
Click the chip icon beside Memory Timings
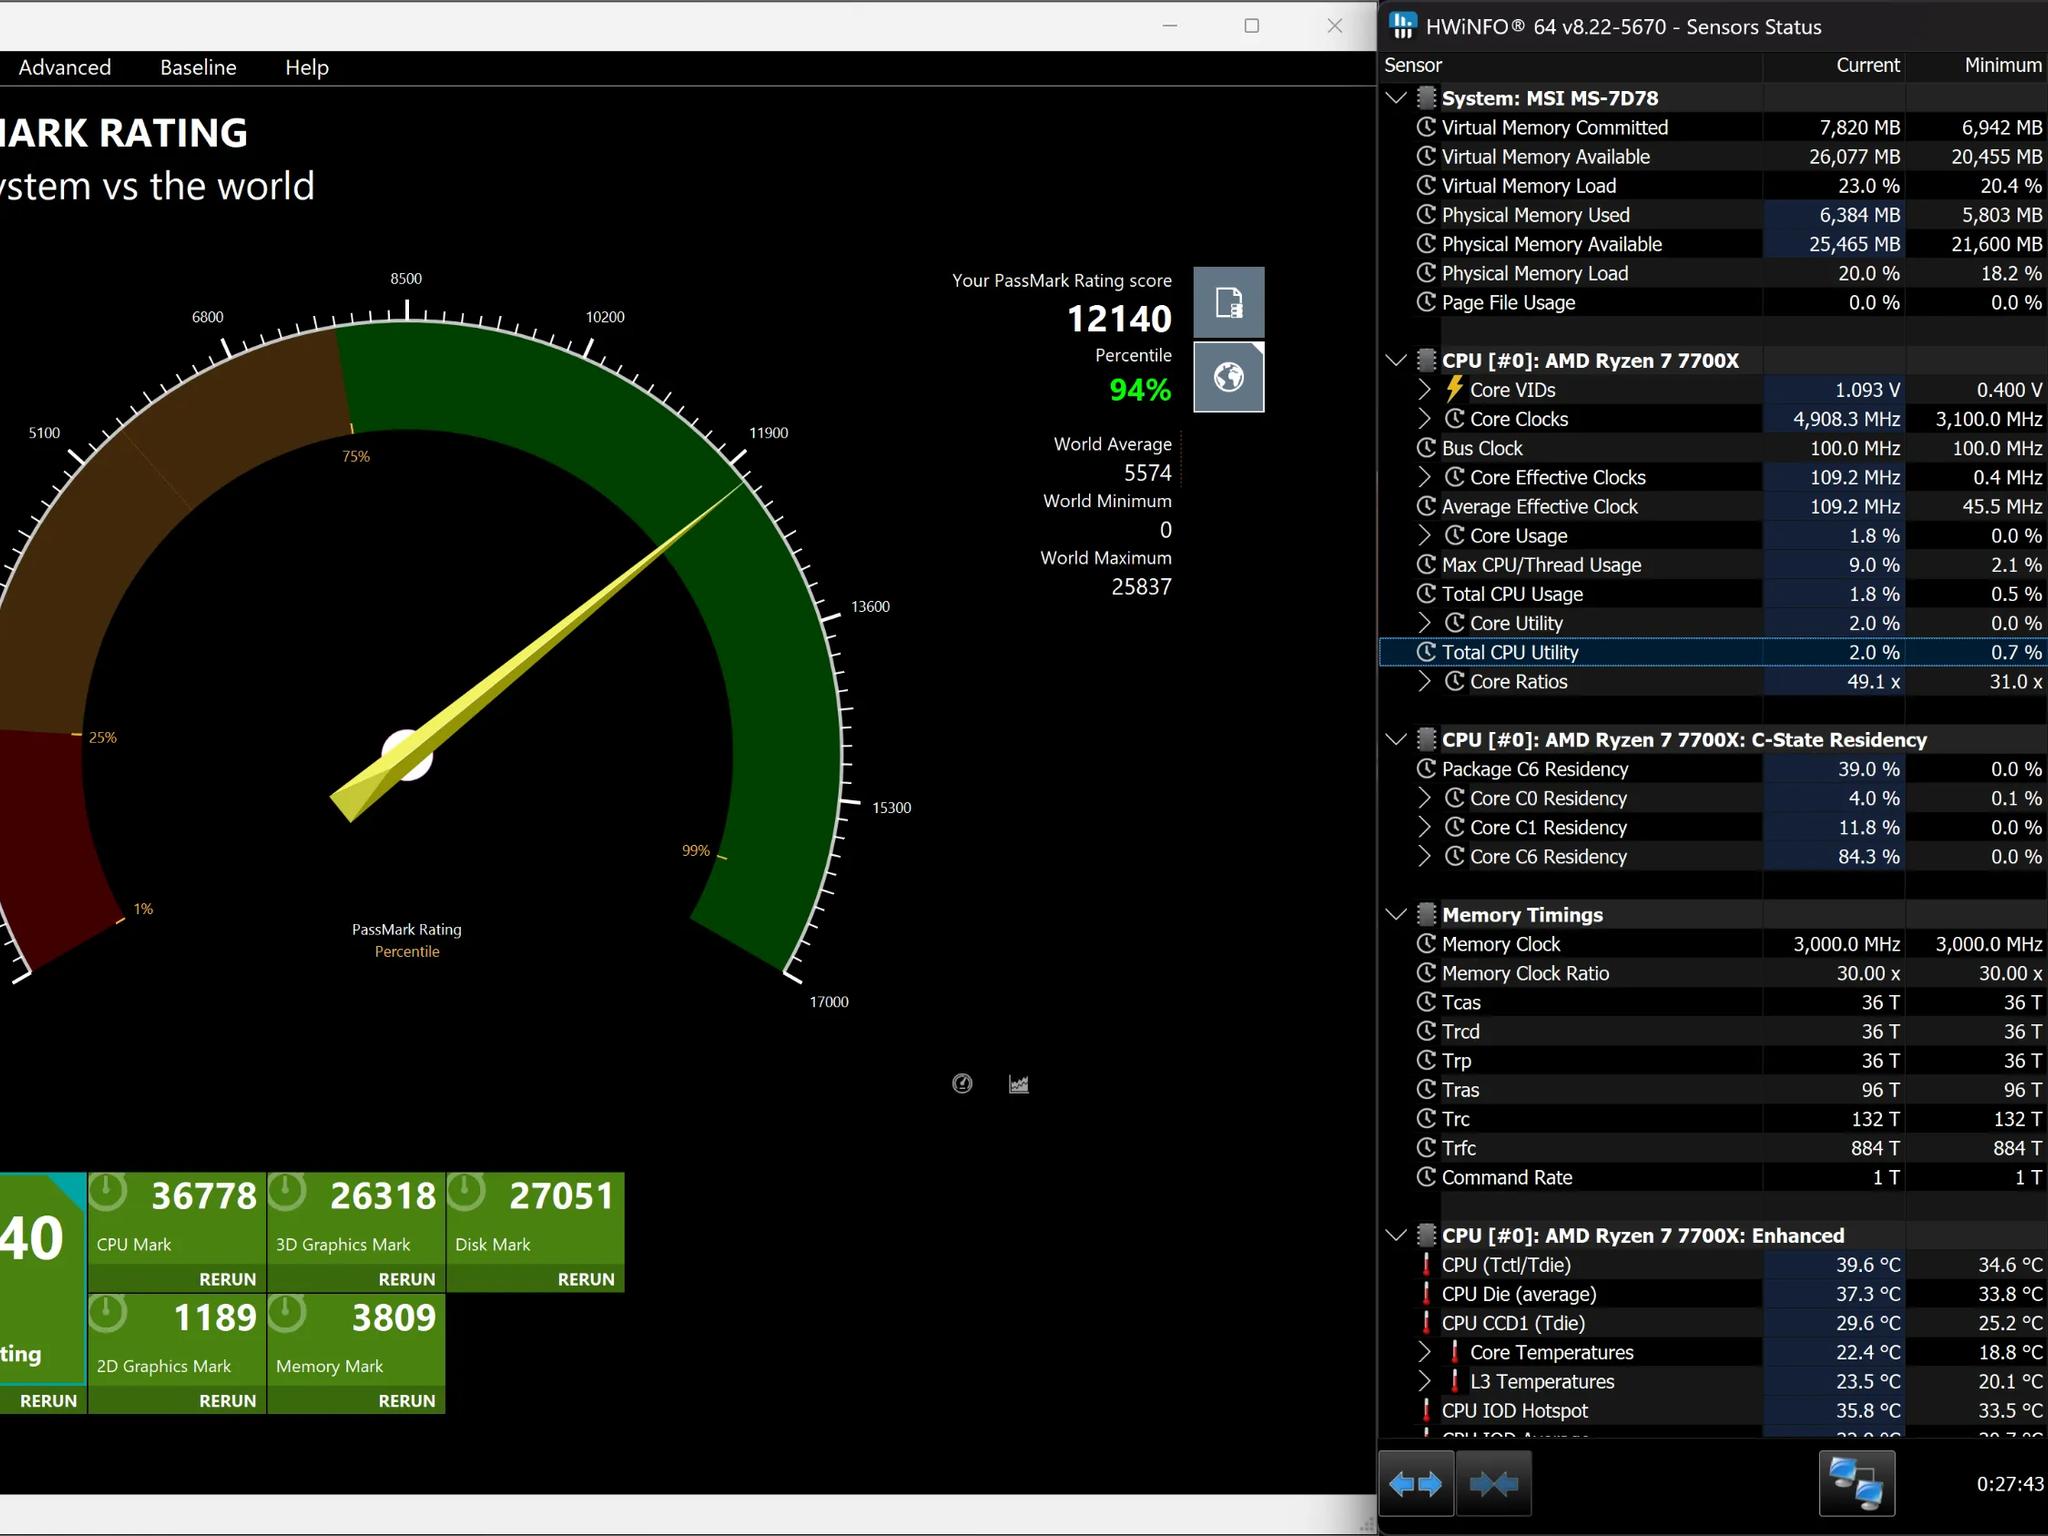click(x=1427, y=914)
